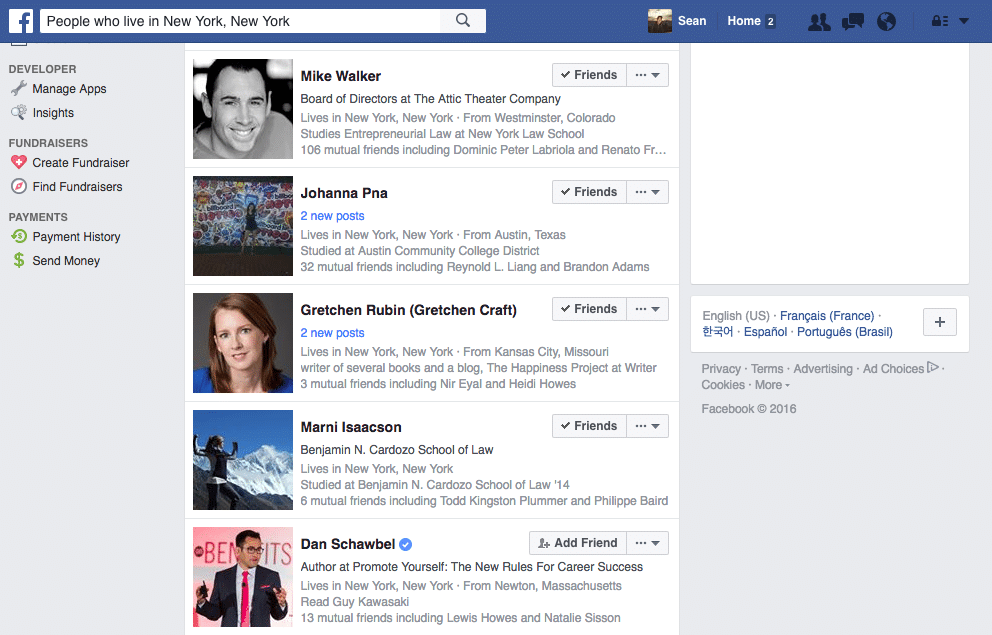The height and width of the screenshot is (635, 992).
Task: Open Terms footer link
Action: tap(767, 369)
